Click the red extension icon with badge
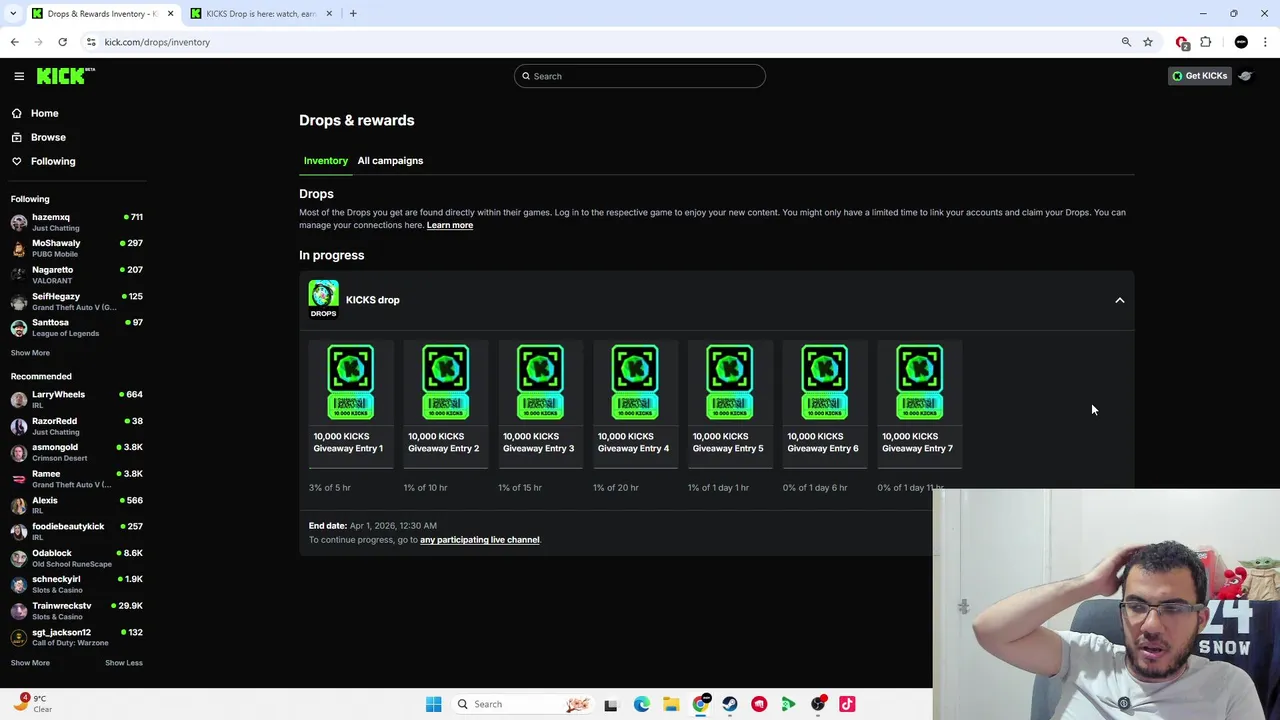1280x720 pixels. pos(1182,42)
